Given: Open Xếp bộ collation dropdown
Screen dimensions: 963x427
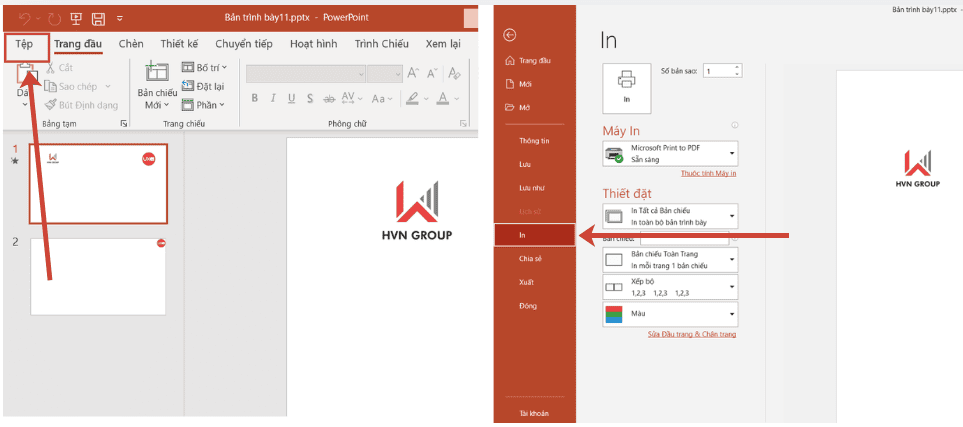Looking at the screenshot, I should click(671, 287).
